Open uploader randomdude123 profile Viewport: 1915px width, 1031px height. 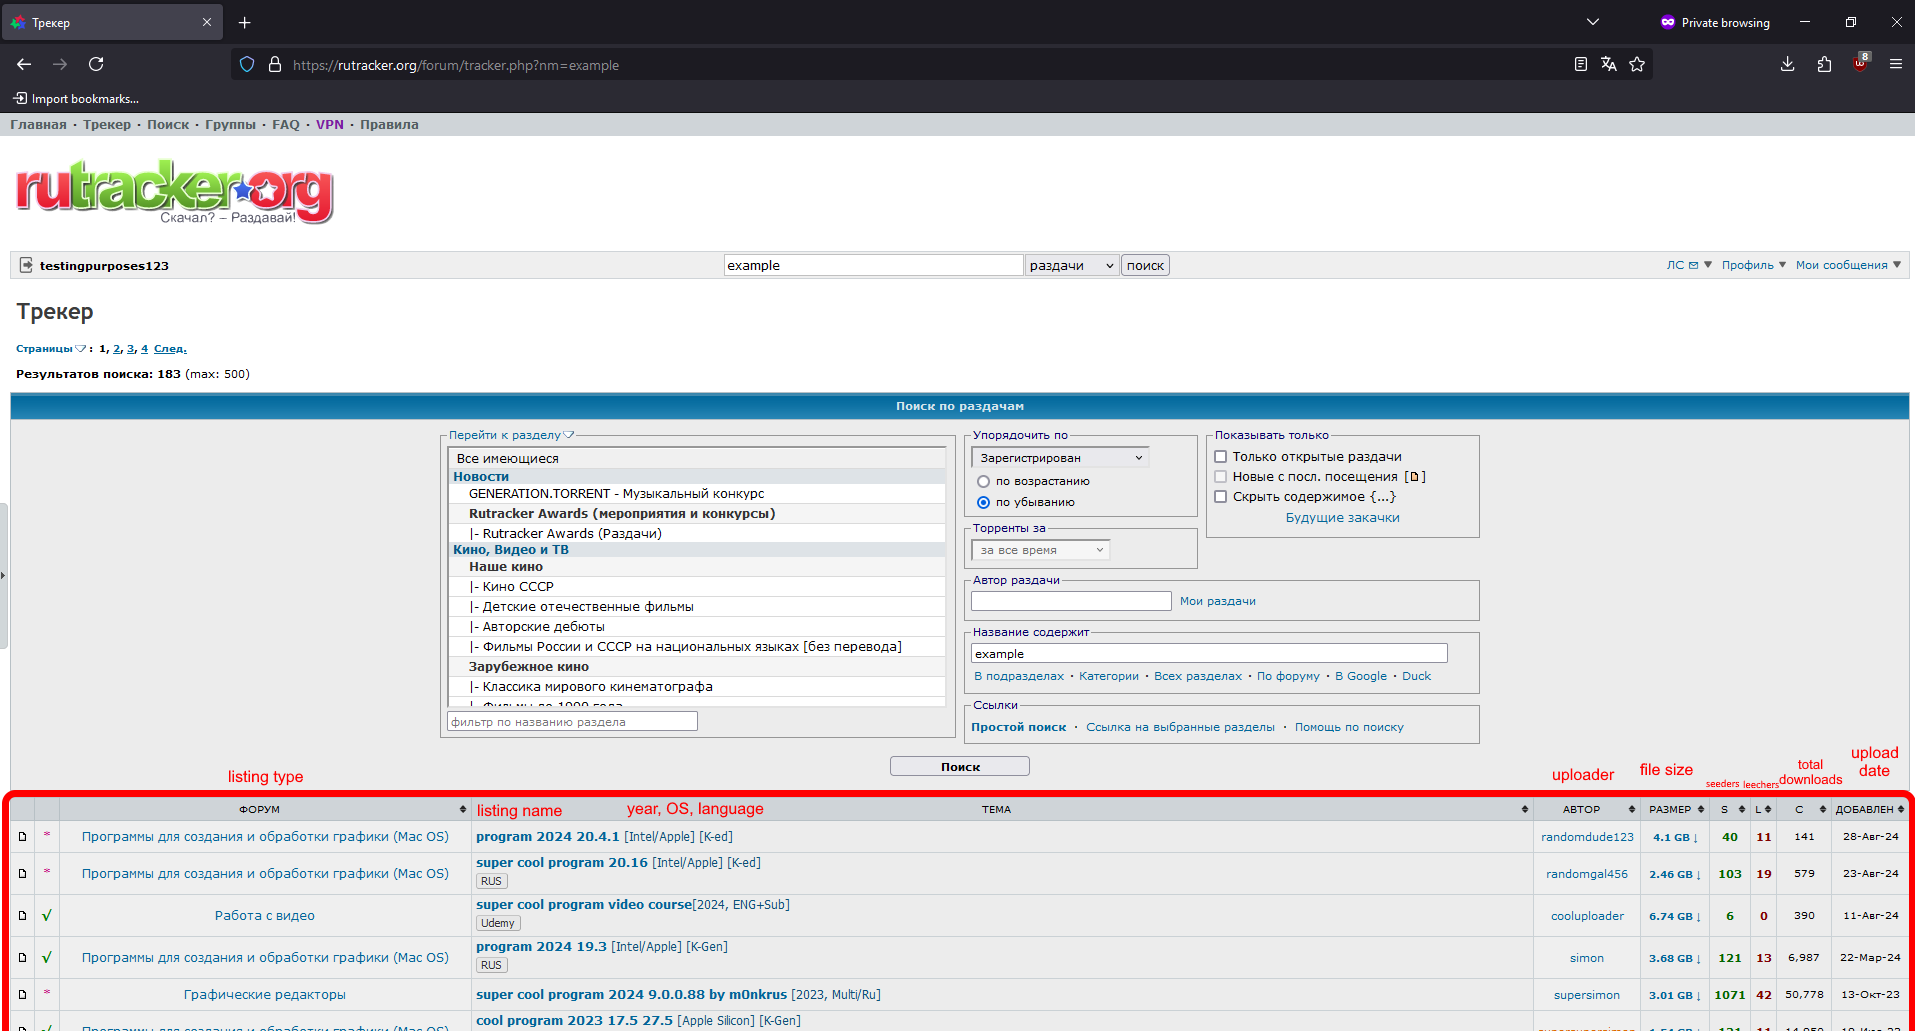pyautogui.click(x=1587, y=837)
